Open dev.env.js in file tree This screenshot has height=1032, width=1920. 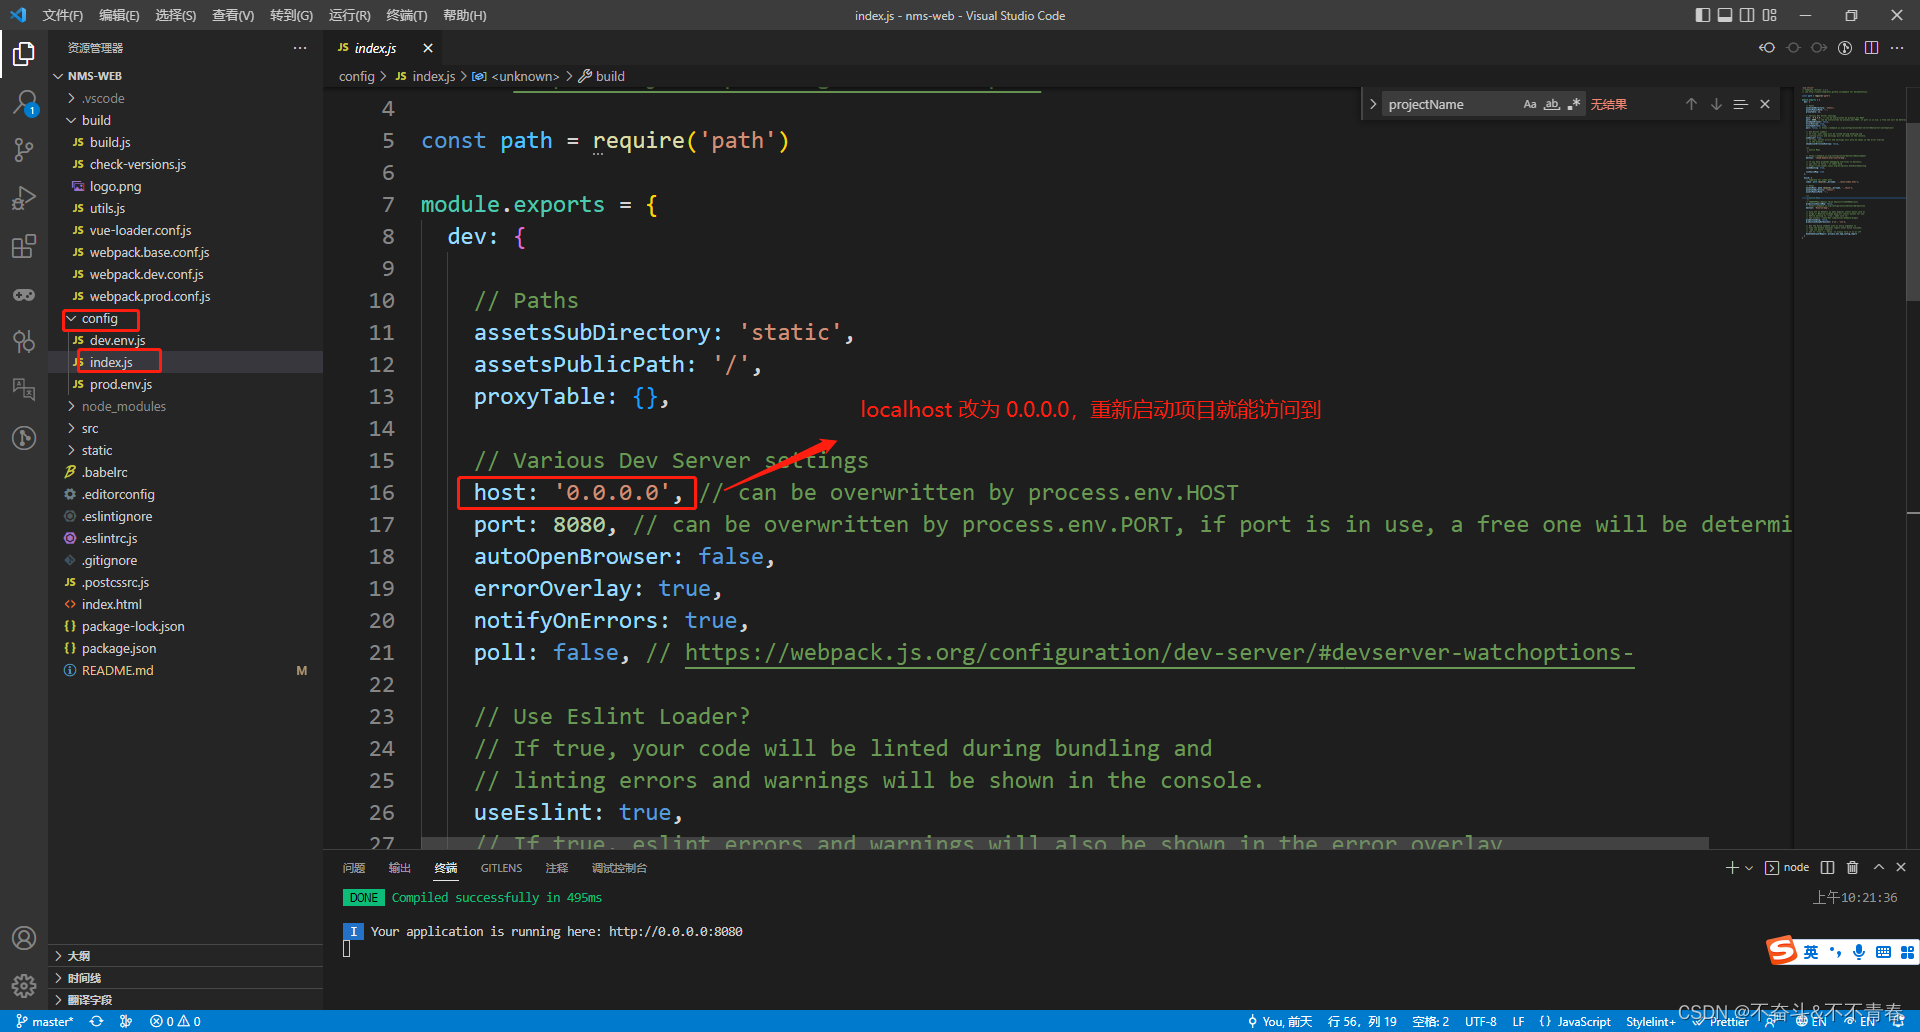pyautogui.click(x=117, y=340)
